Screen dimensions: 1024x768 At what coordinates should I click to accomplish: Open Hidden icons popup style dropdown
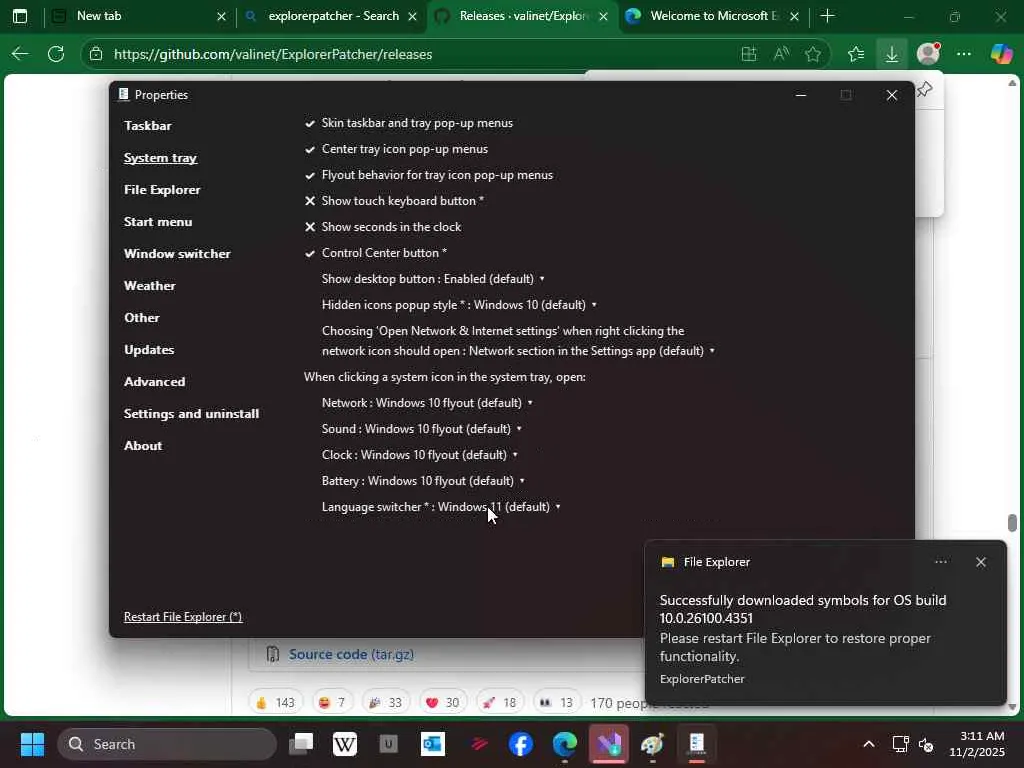point(459,305)
